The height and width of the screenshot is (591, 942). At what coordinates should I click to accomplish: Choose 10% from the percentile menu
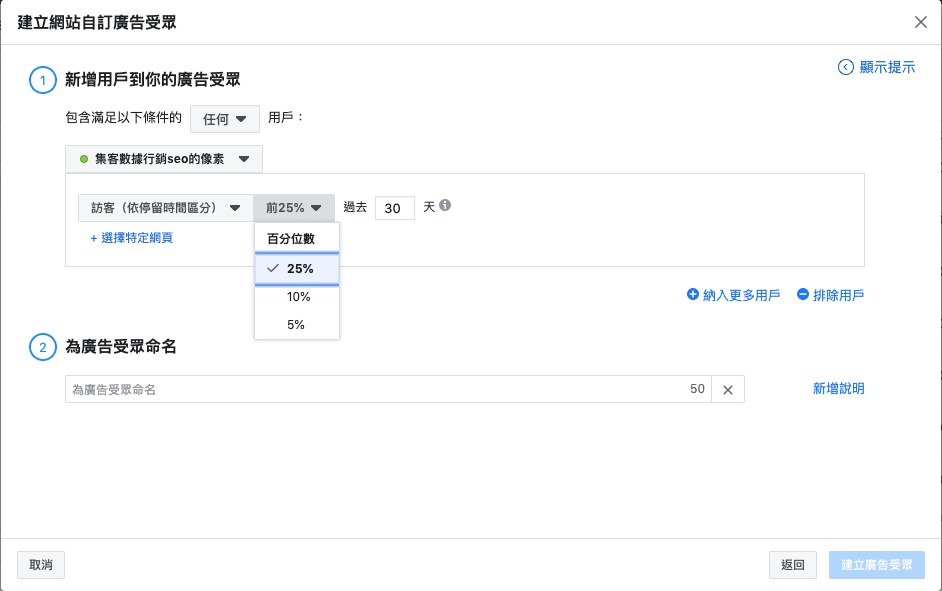(298, 297)
